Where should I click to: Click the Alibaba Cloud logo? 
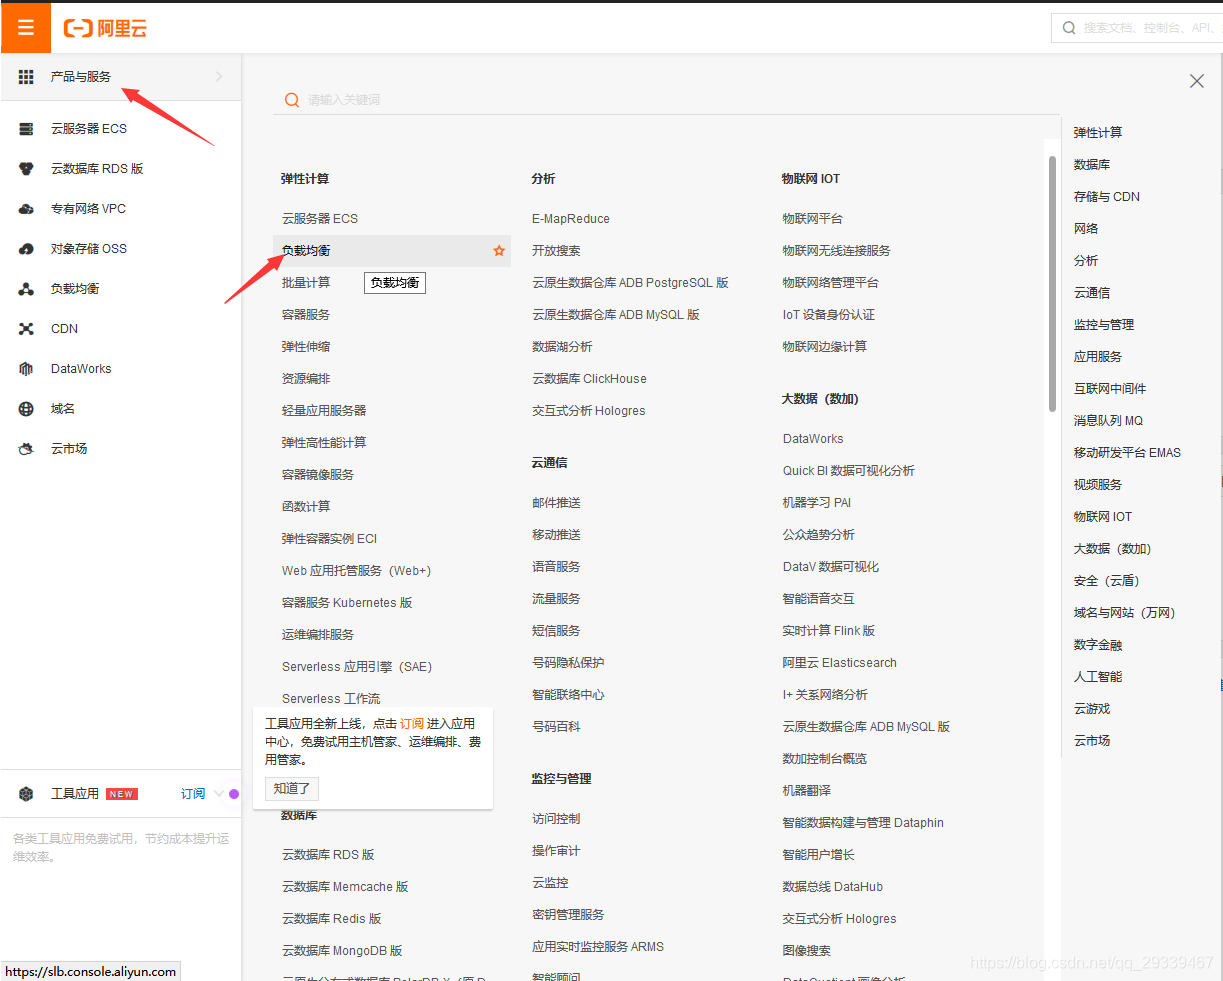(103, 28)
